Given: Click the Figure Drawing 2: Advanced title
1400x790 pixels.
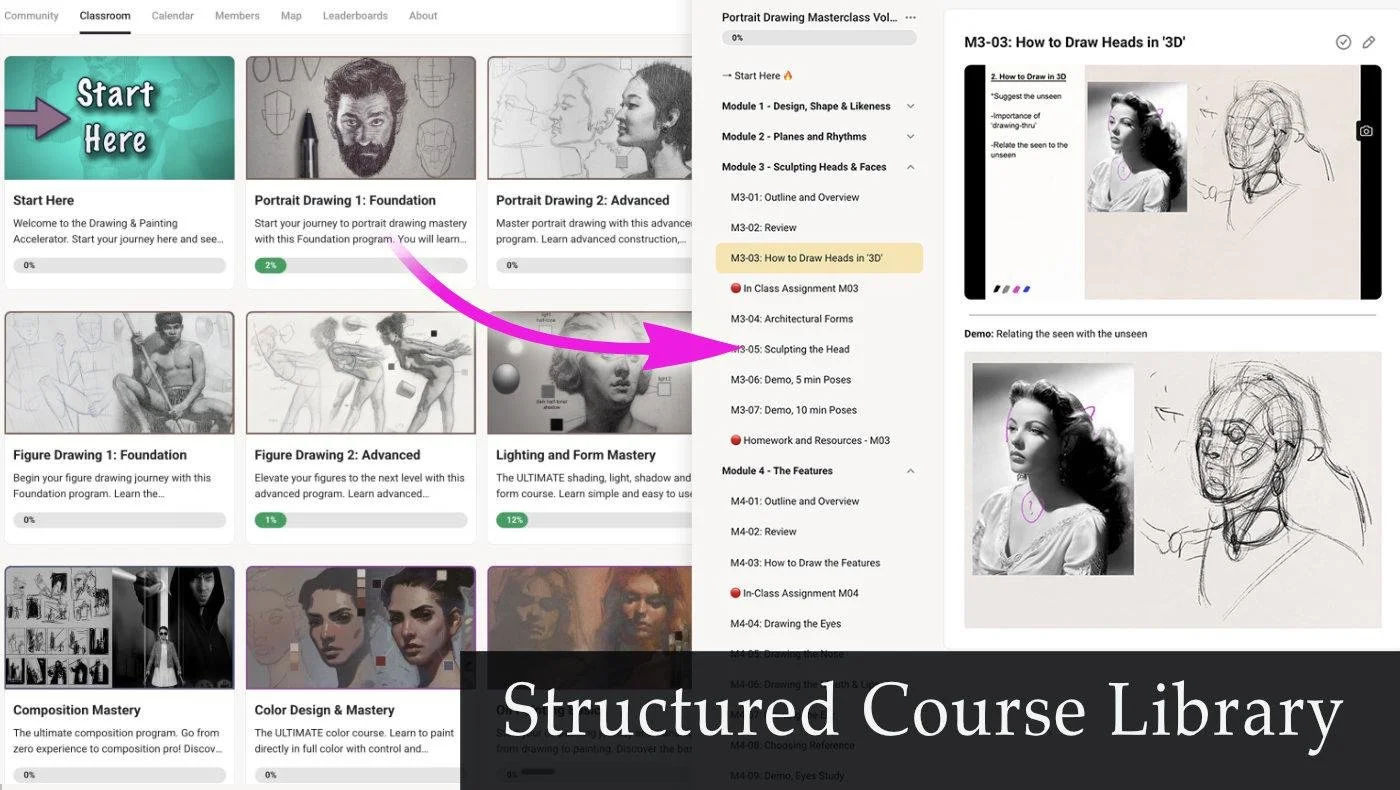Looking at the screenshot, I should (x=337, y=455).
